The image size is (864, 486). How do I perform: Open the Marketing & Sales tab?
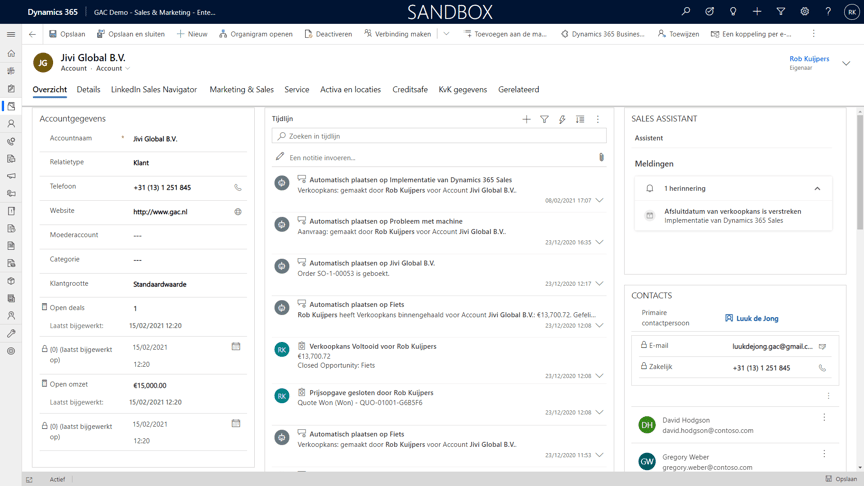241,89
